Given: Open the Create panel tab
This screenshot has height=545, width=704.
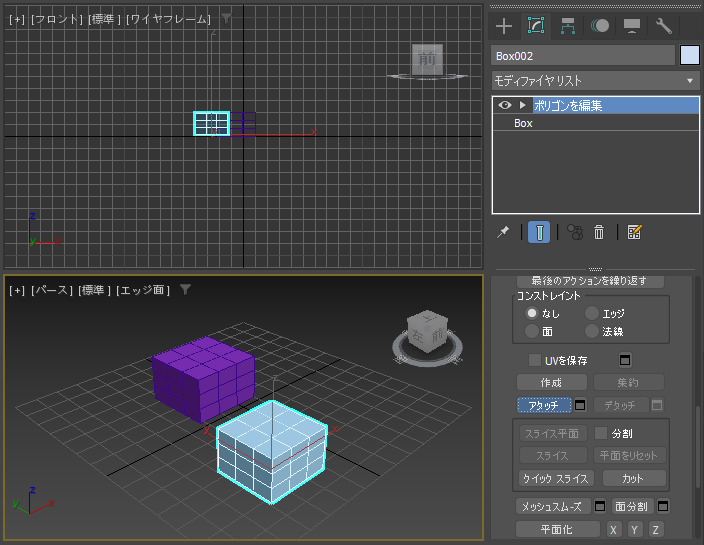Looking at the screenshot, I should coord(504,26).
